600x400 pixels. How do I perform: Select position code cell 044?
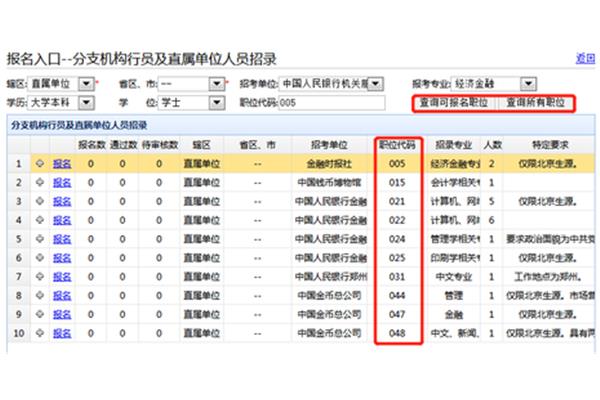click(397, 296)
